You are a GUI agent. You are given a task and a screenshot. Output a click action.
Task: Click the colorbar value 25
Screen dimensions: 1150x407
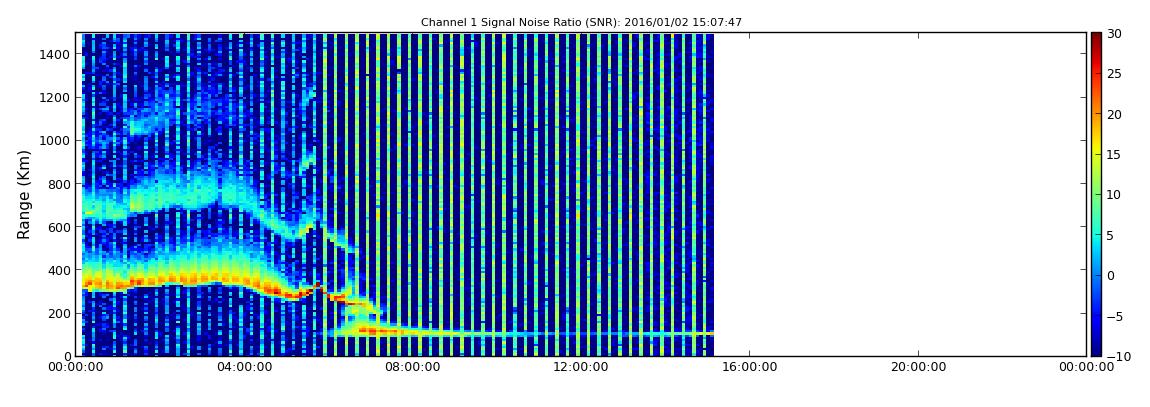pos(1116,74)
